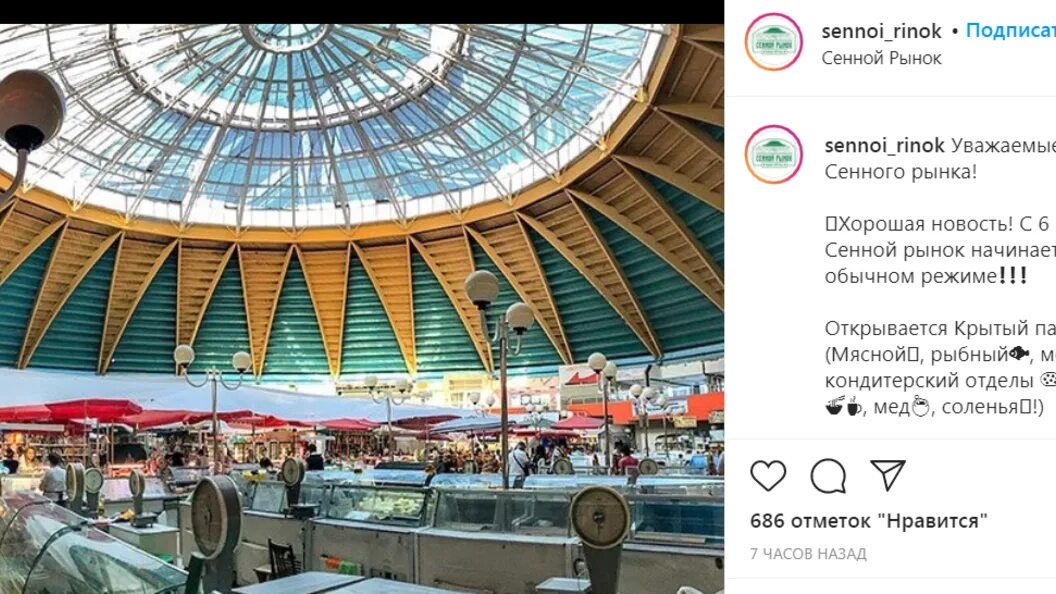Open the post timestamp 7 часов назад

click(808, 554)
